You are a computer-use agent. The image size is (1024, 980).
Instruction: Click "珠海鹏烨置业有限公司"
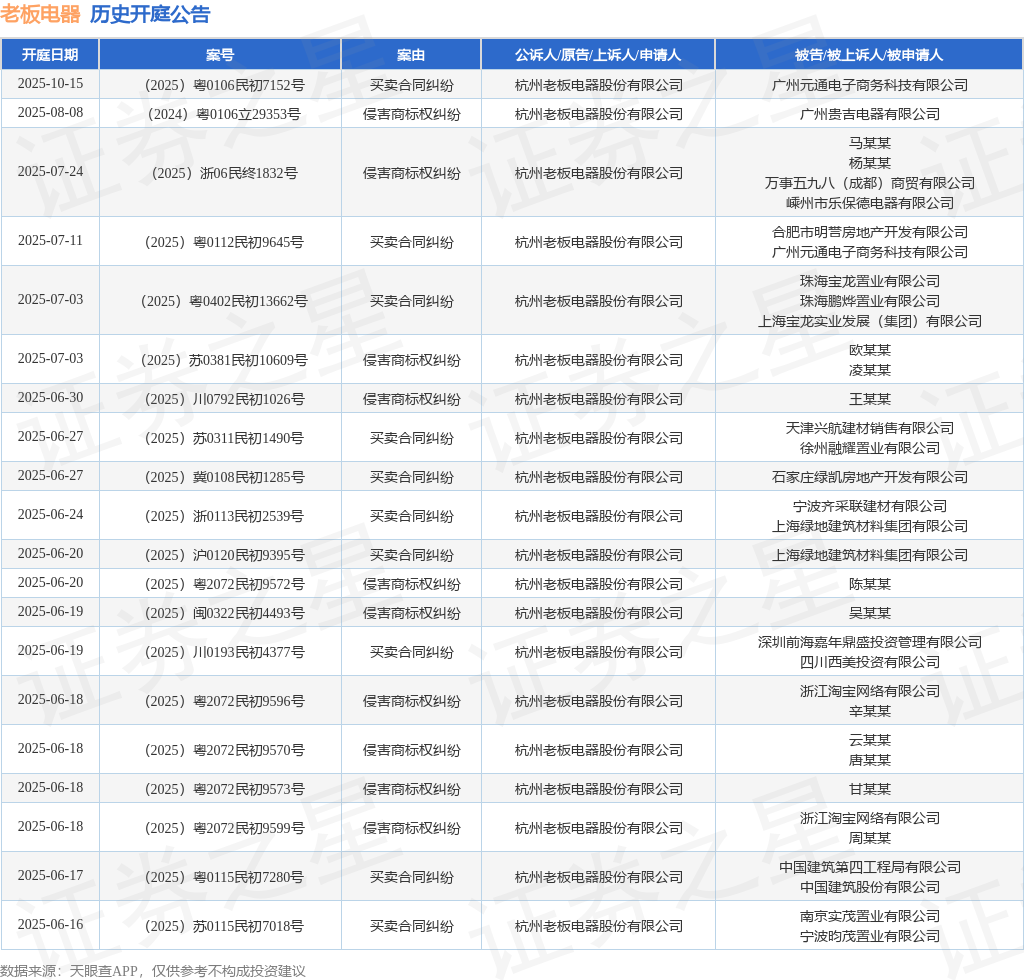[x=870, y=301]
